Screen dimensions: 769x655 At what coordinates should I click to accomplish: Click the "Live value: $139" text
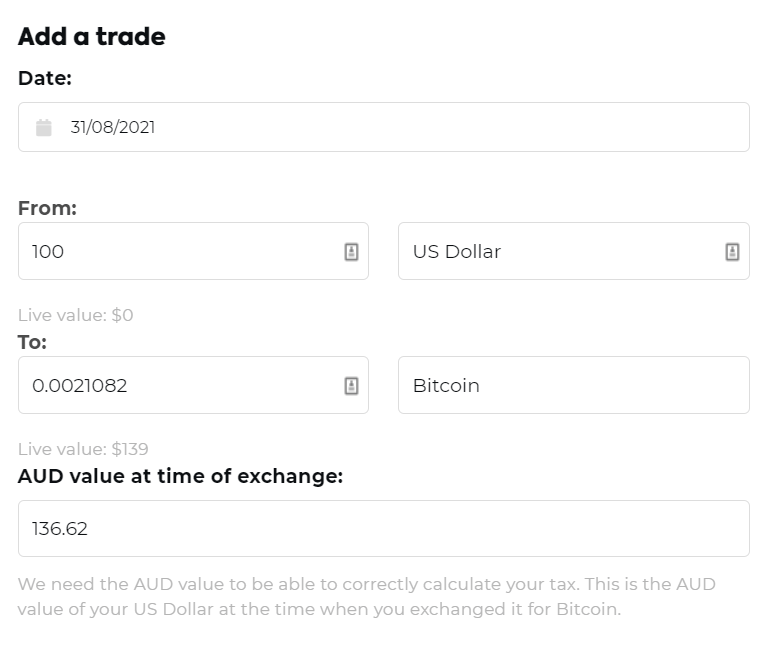coord(83,450)
